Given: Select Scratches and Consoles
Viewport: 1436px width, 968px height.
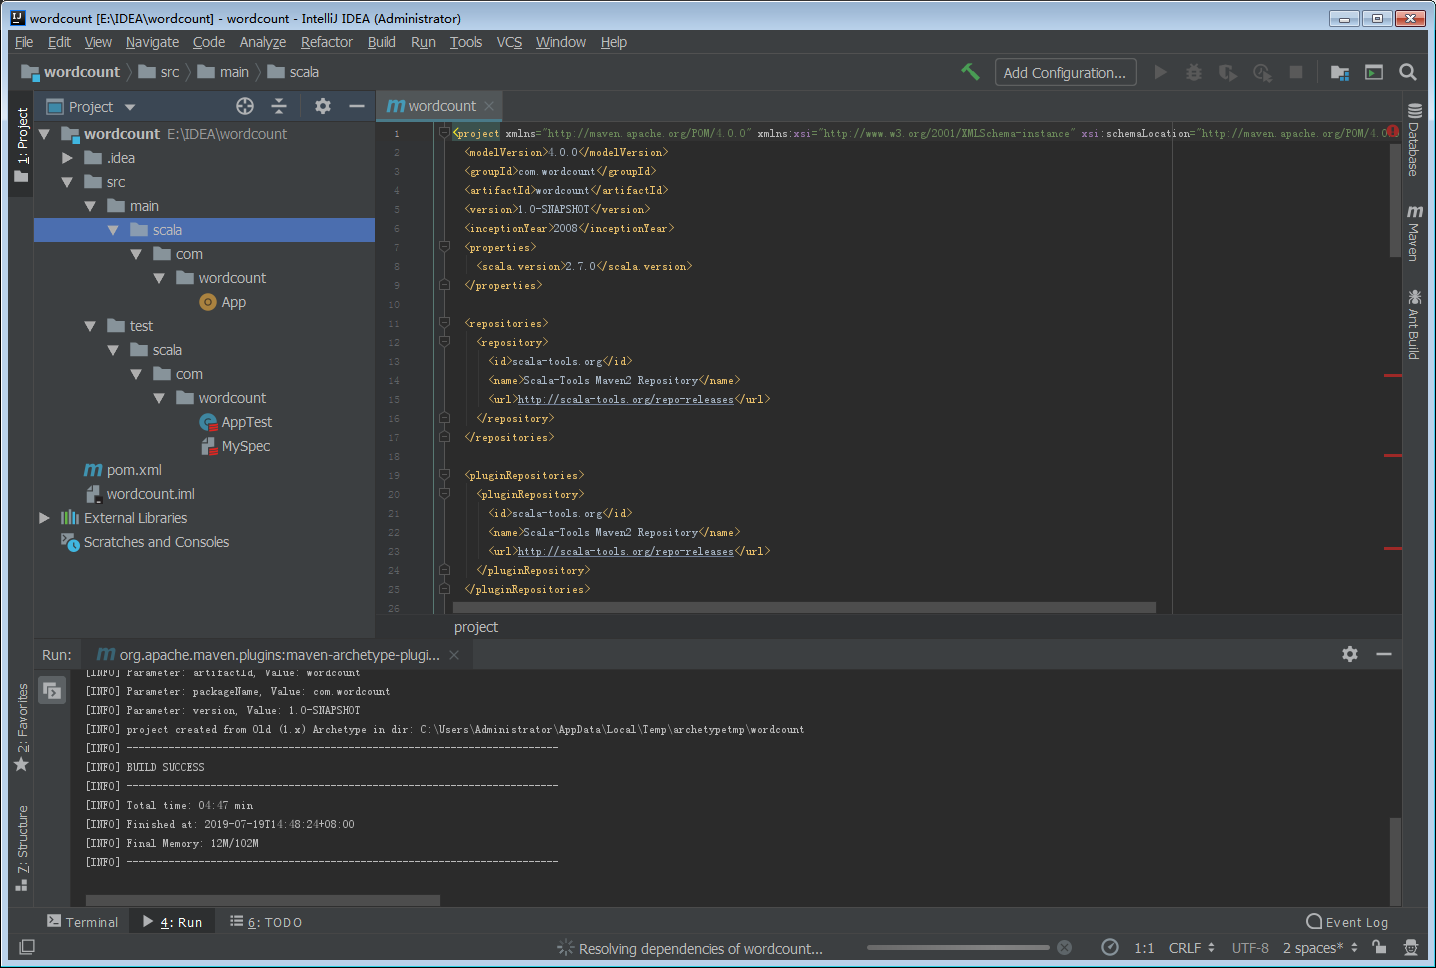Looking at the screenshot, I should (145, 542).
